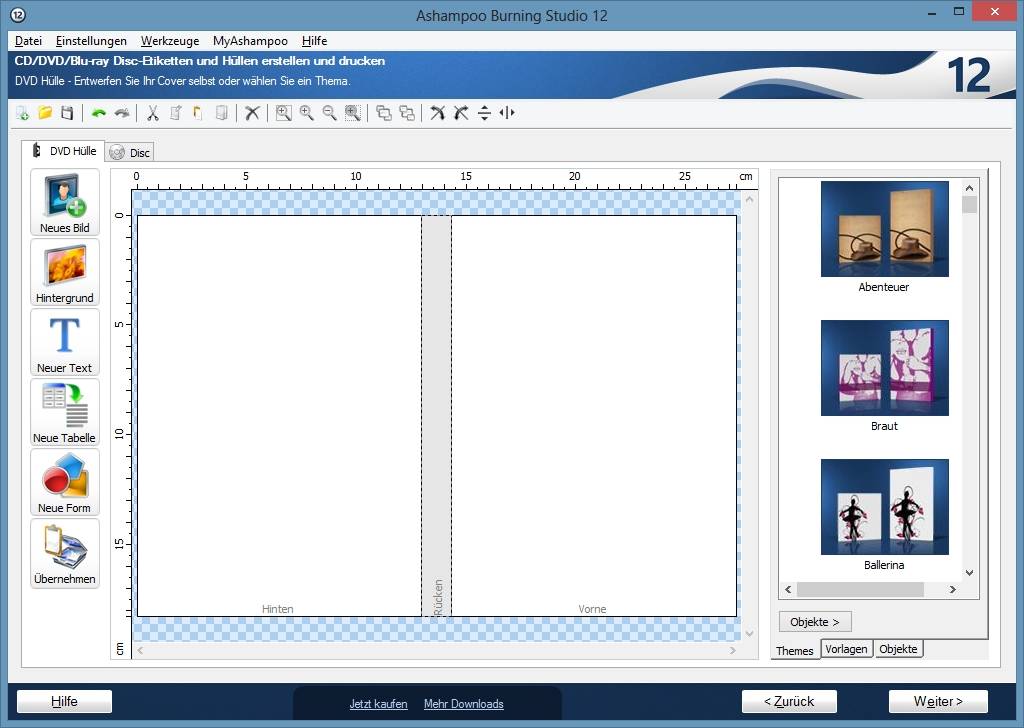
Task: Paste with the yellow clipboard icon
Action: (x=198, y=113)
